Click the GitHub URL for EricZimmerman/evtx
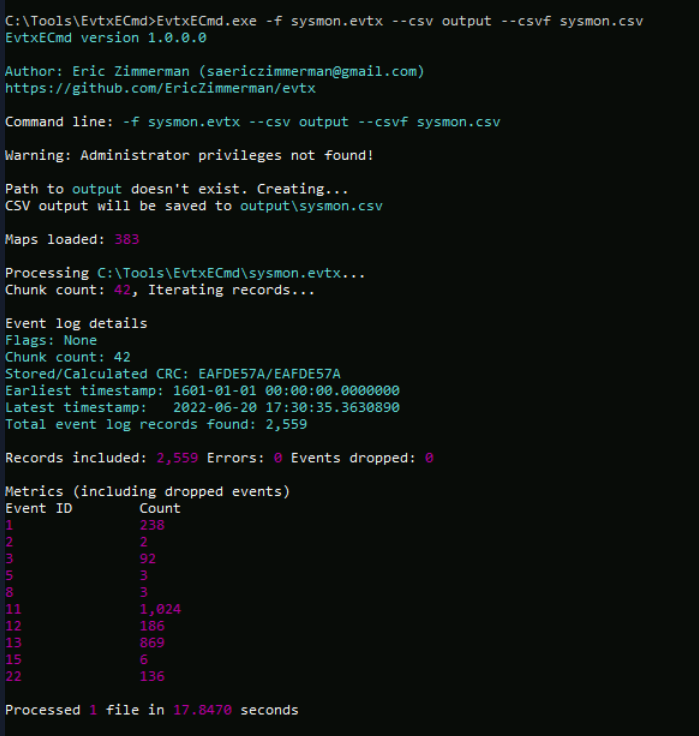 pyautogui.click(x=160, y=88)
